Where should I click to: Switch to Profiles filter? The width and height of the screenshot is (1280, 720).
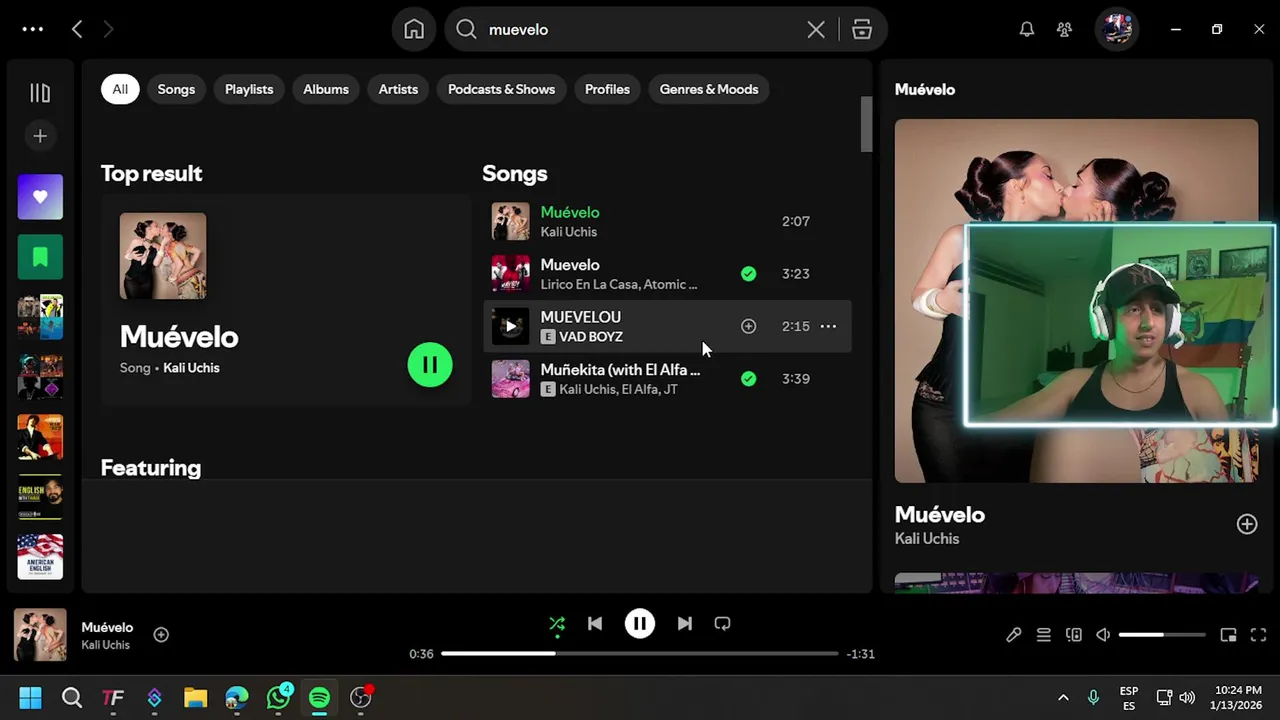tap(607, 89)
